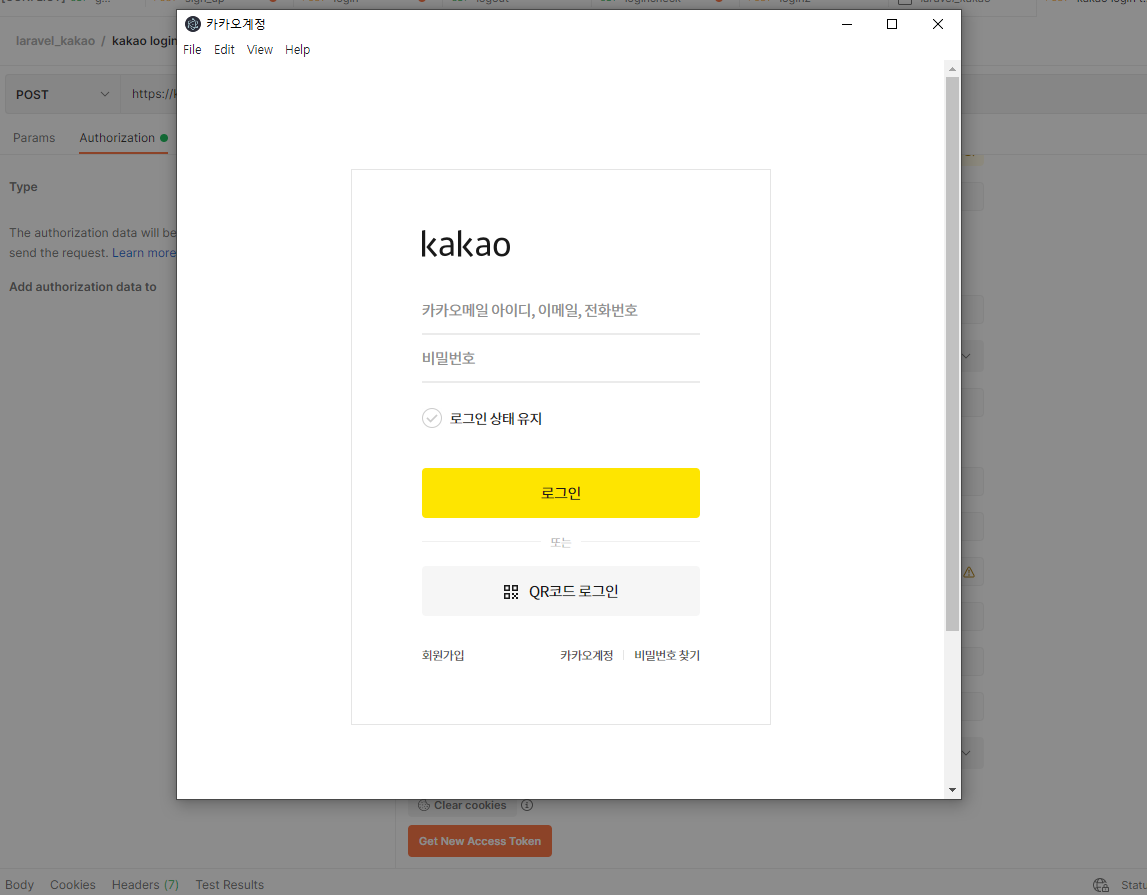Switch to the Params tab in Postman
The width and height of the screenshot is (1147, 895).
click(x=34, y=137)
